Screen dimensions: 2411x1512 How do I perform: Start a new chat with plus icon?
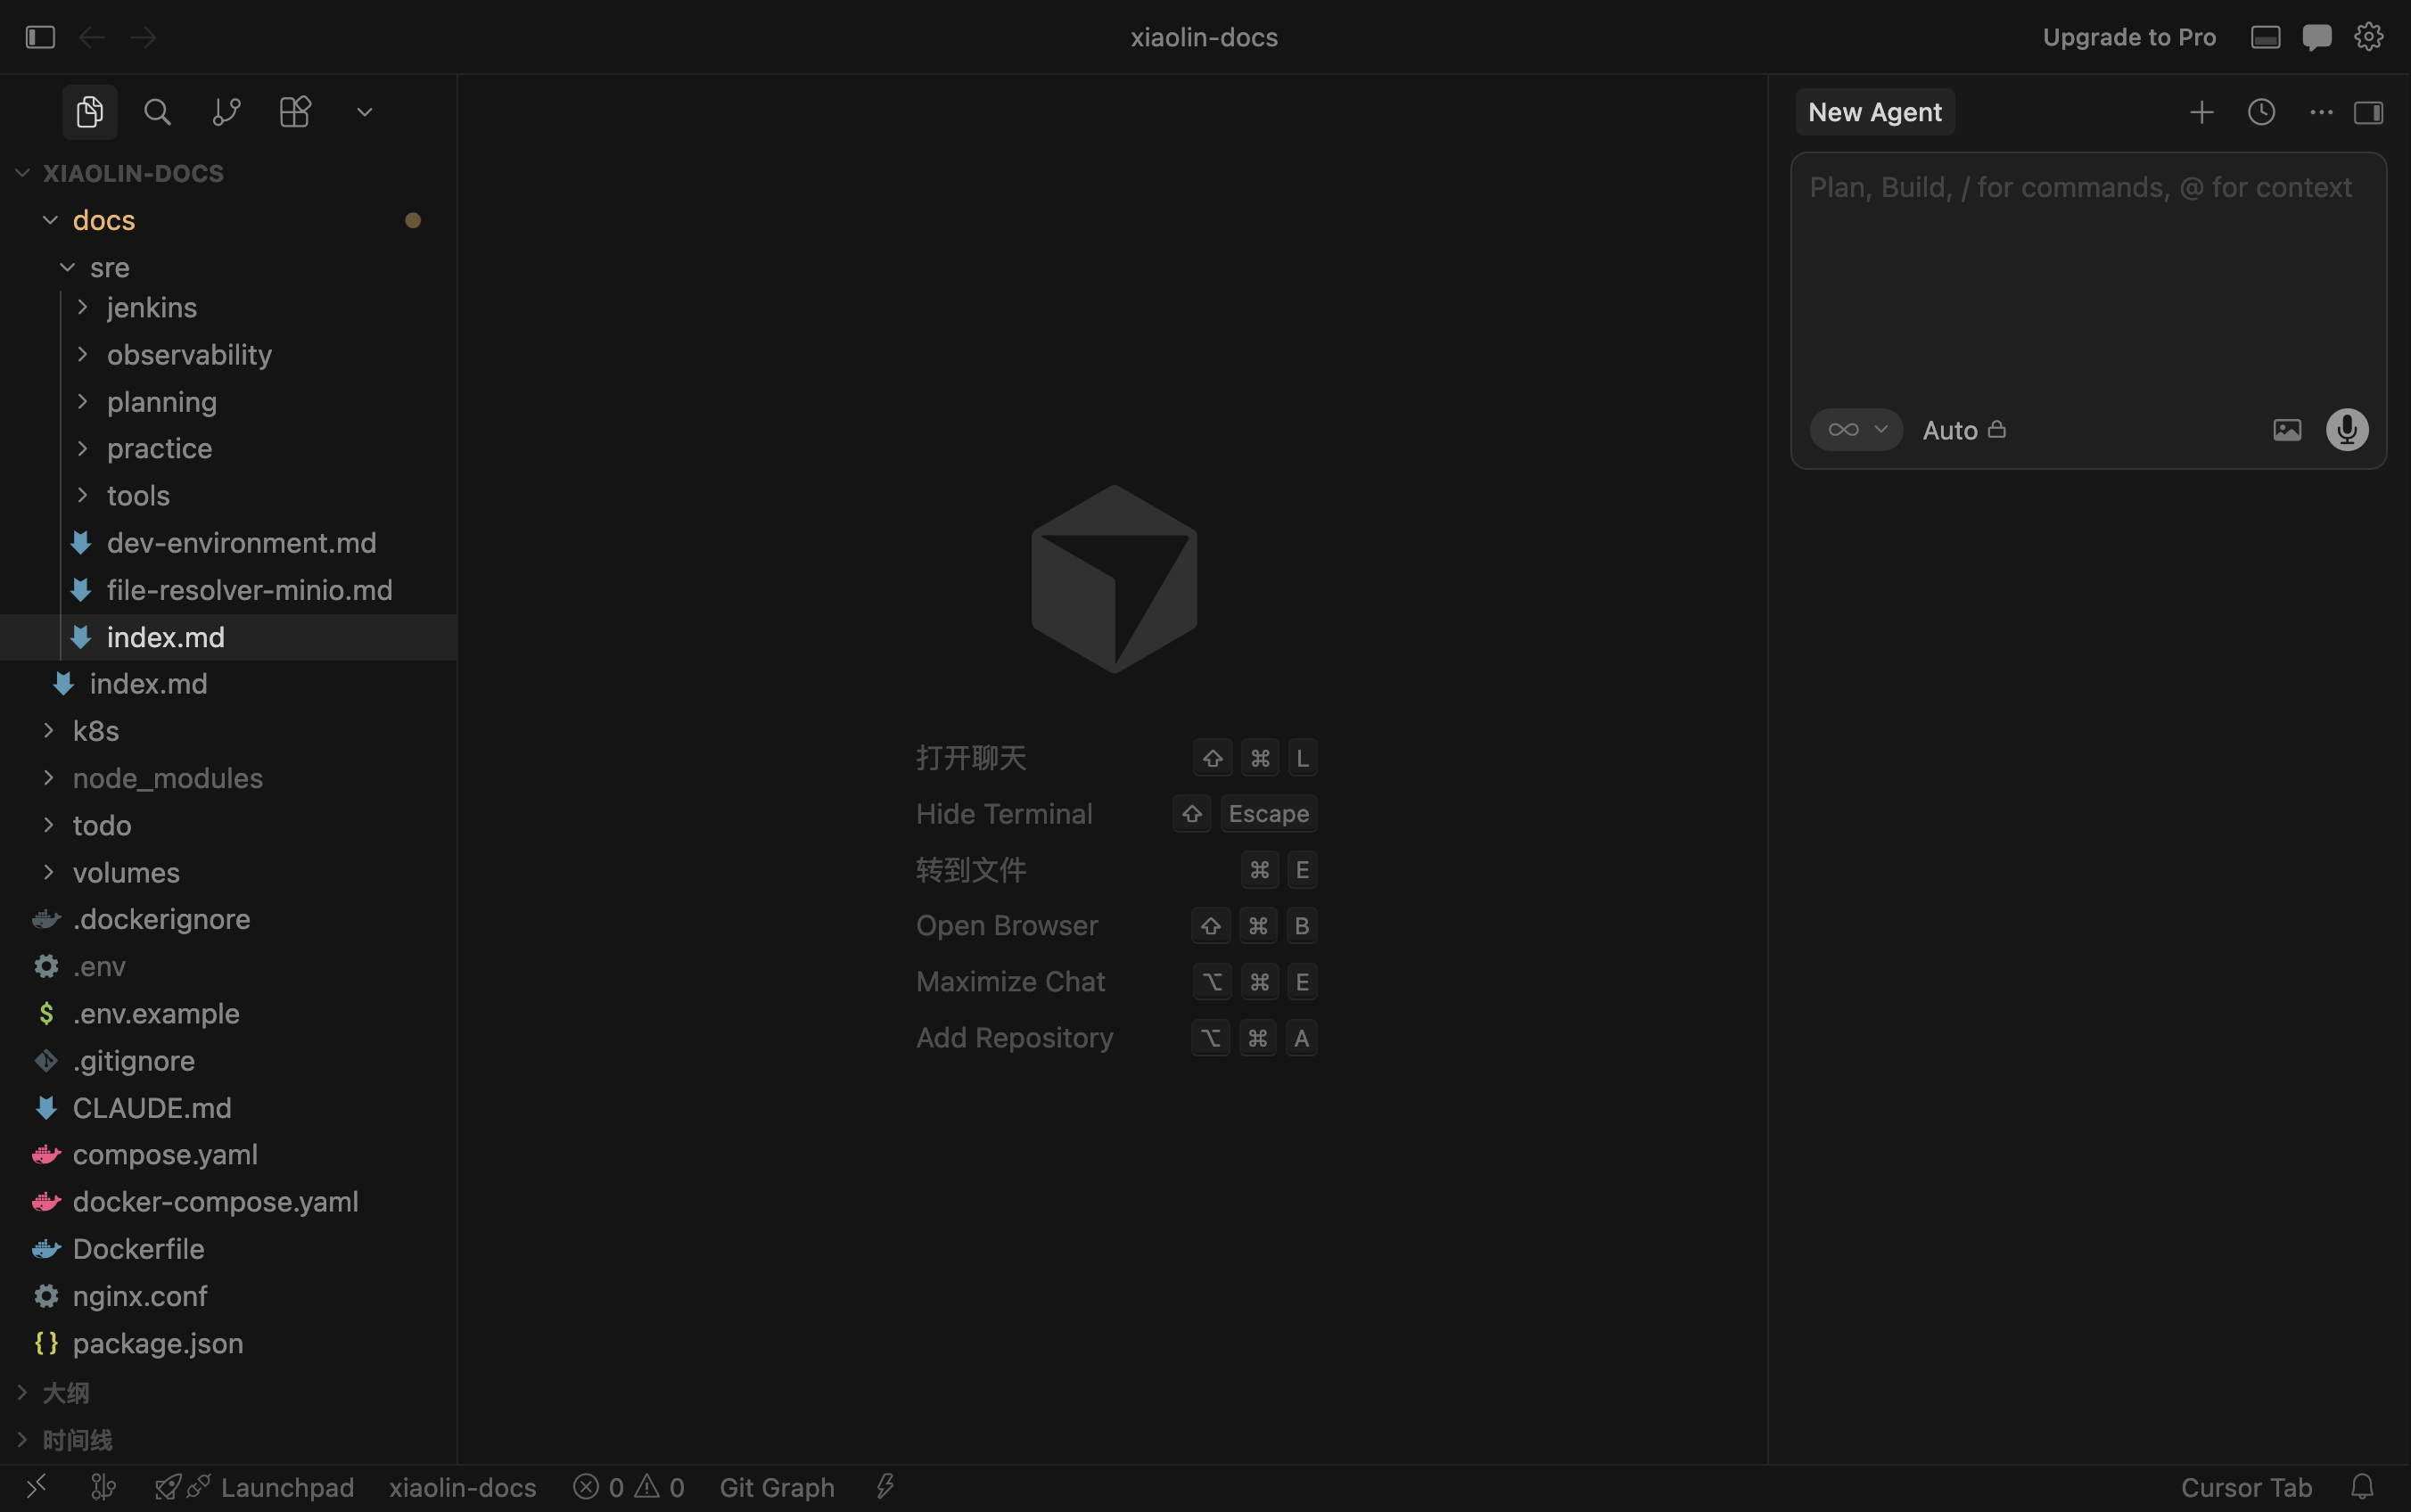[2201, 112]
